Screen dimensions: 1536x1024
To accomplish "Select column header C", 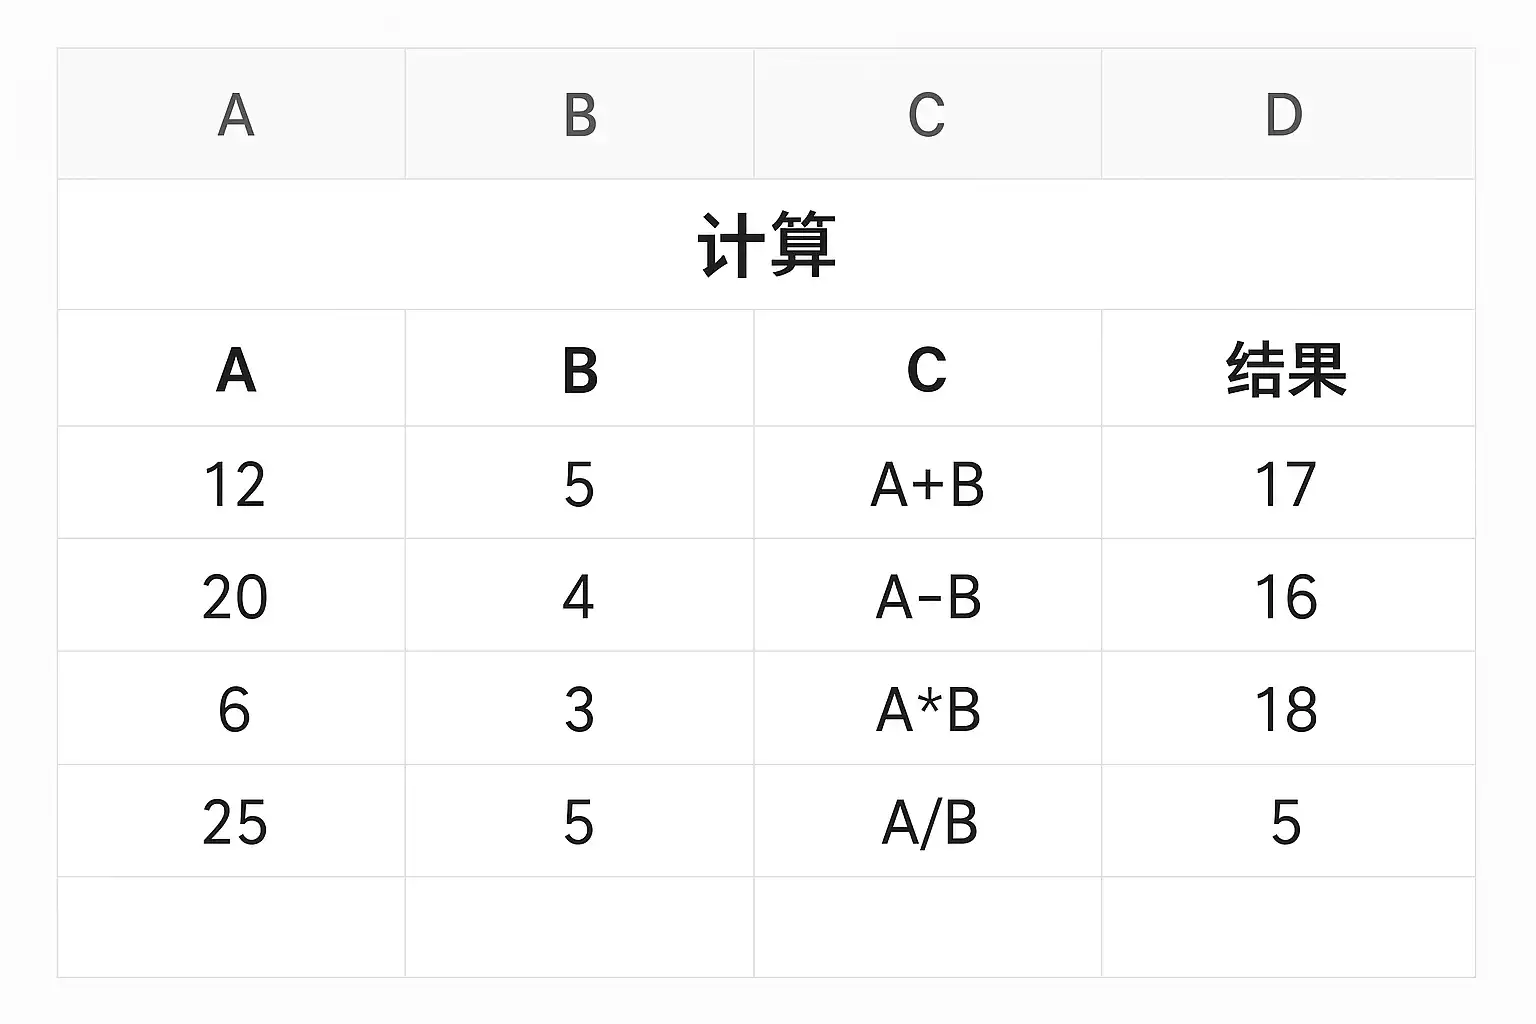I will [928, 114].
